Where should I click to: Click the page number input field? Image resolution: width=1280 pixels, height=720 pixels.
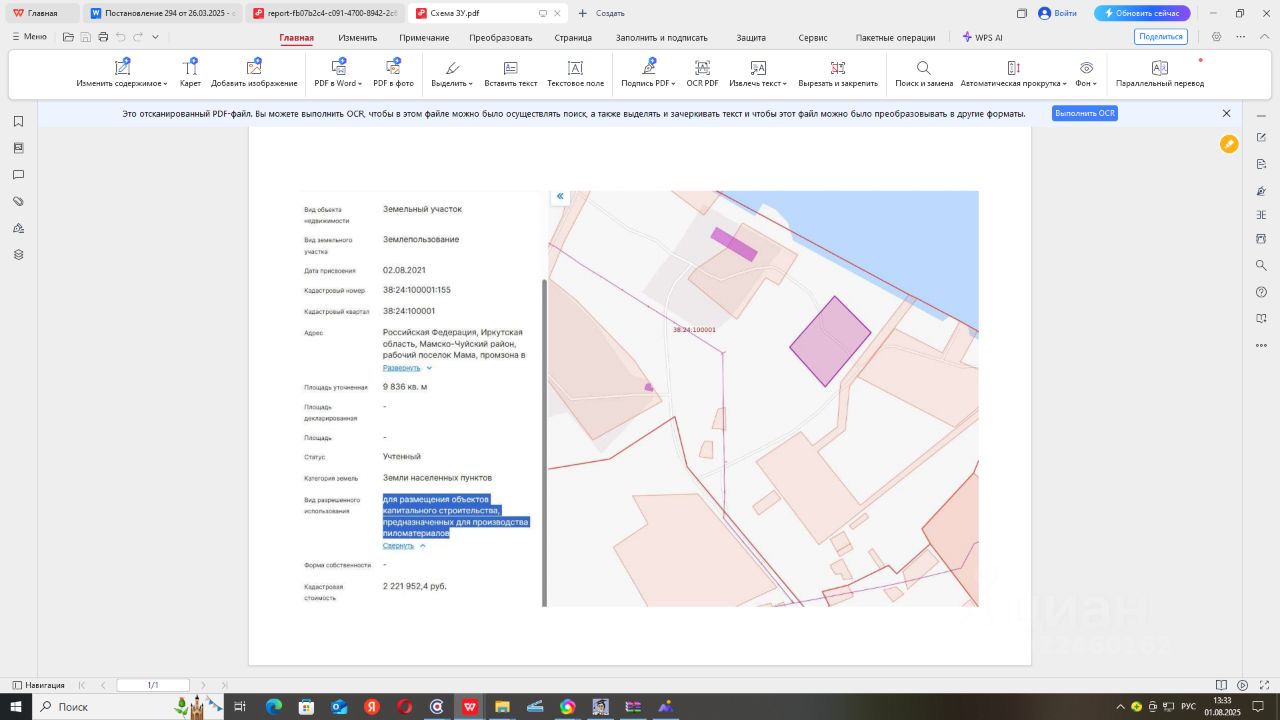point(152,685)
